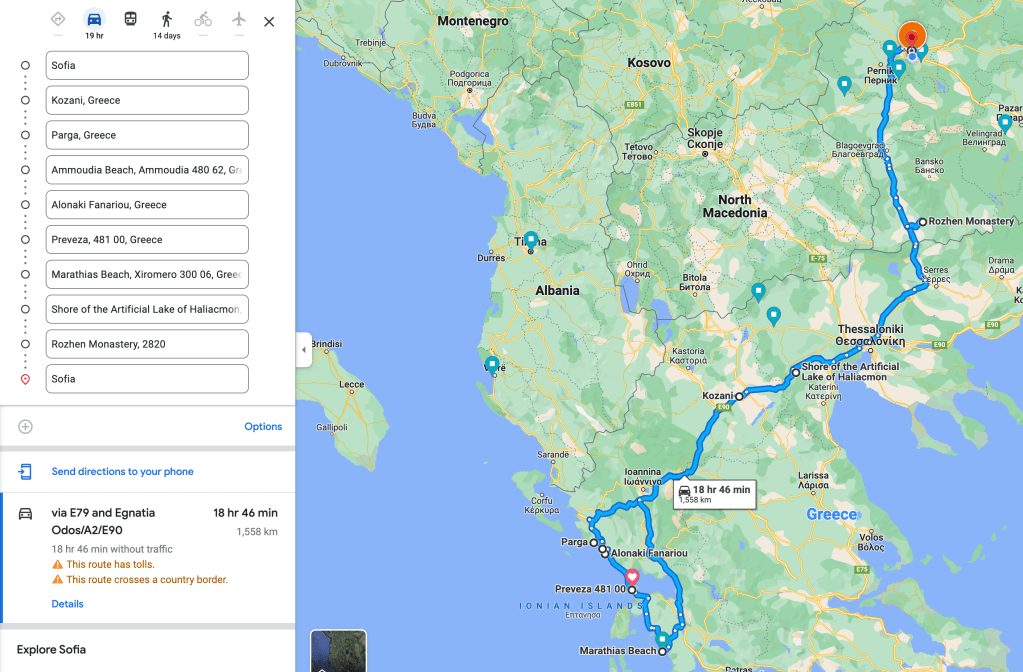This screenshot has height=672, width=1023.
Task: Open route Options
Action: click(x=263, y=427)
